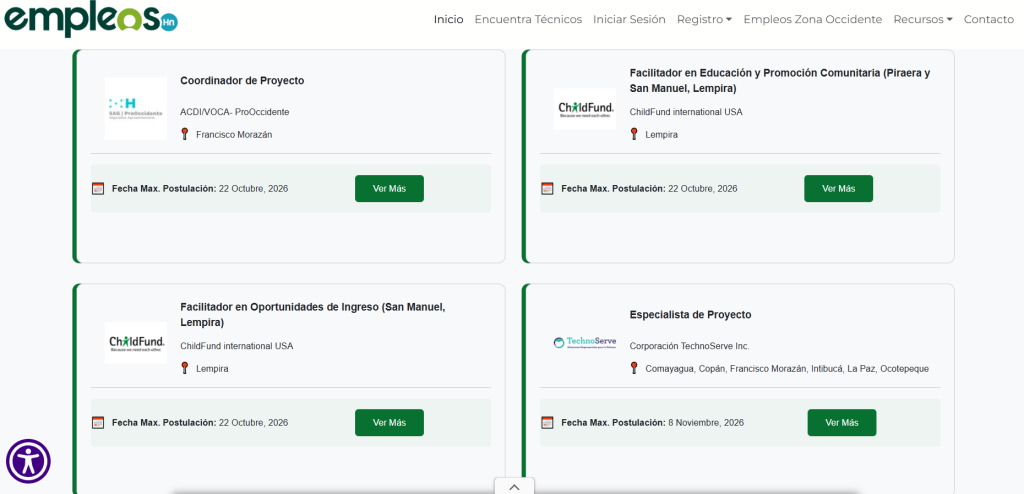Click the scroll-to-top chevron at the bottom
Viewport: 1024px width, 494px height.
514,486
